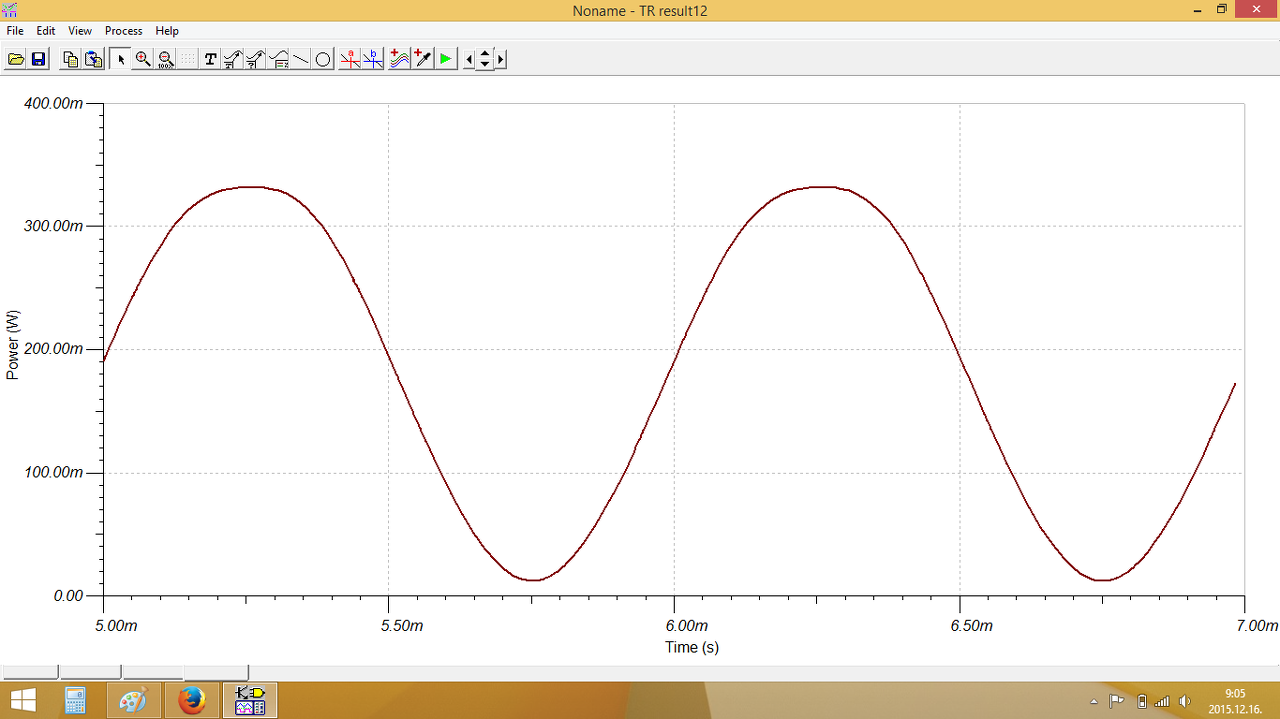The height and width of the screenshot is (719, 1280).
Task: Click the volume speaker tray icon
Action: point(1185,701)
